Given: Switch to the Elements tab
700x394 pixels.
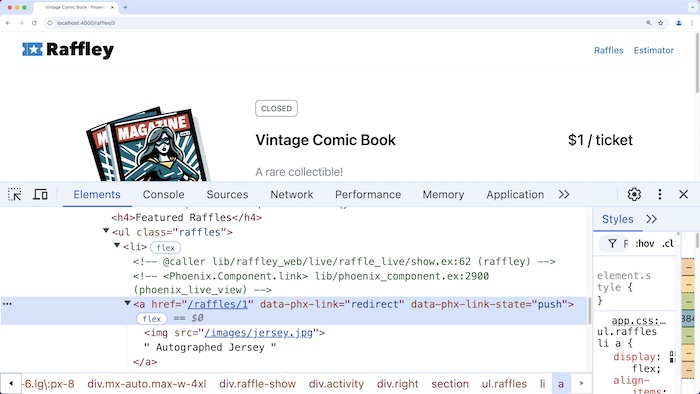Looking at the screenshot, I should tap(97, 195).
